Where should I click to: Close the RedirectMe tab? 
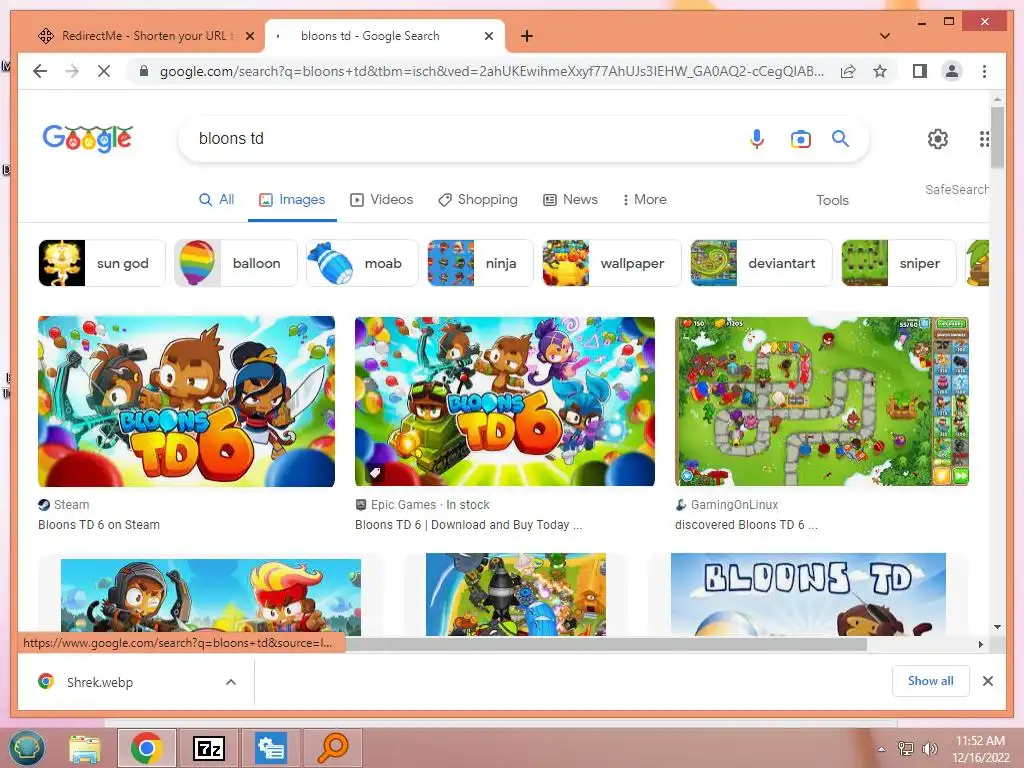pos(249,36)
